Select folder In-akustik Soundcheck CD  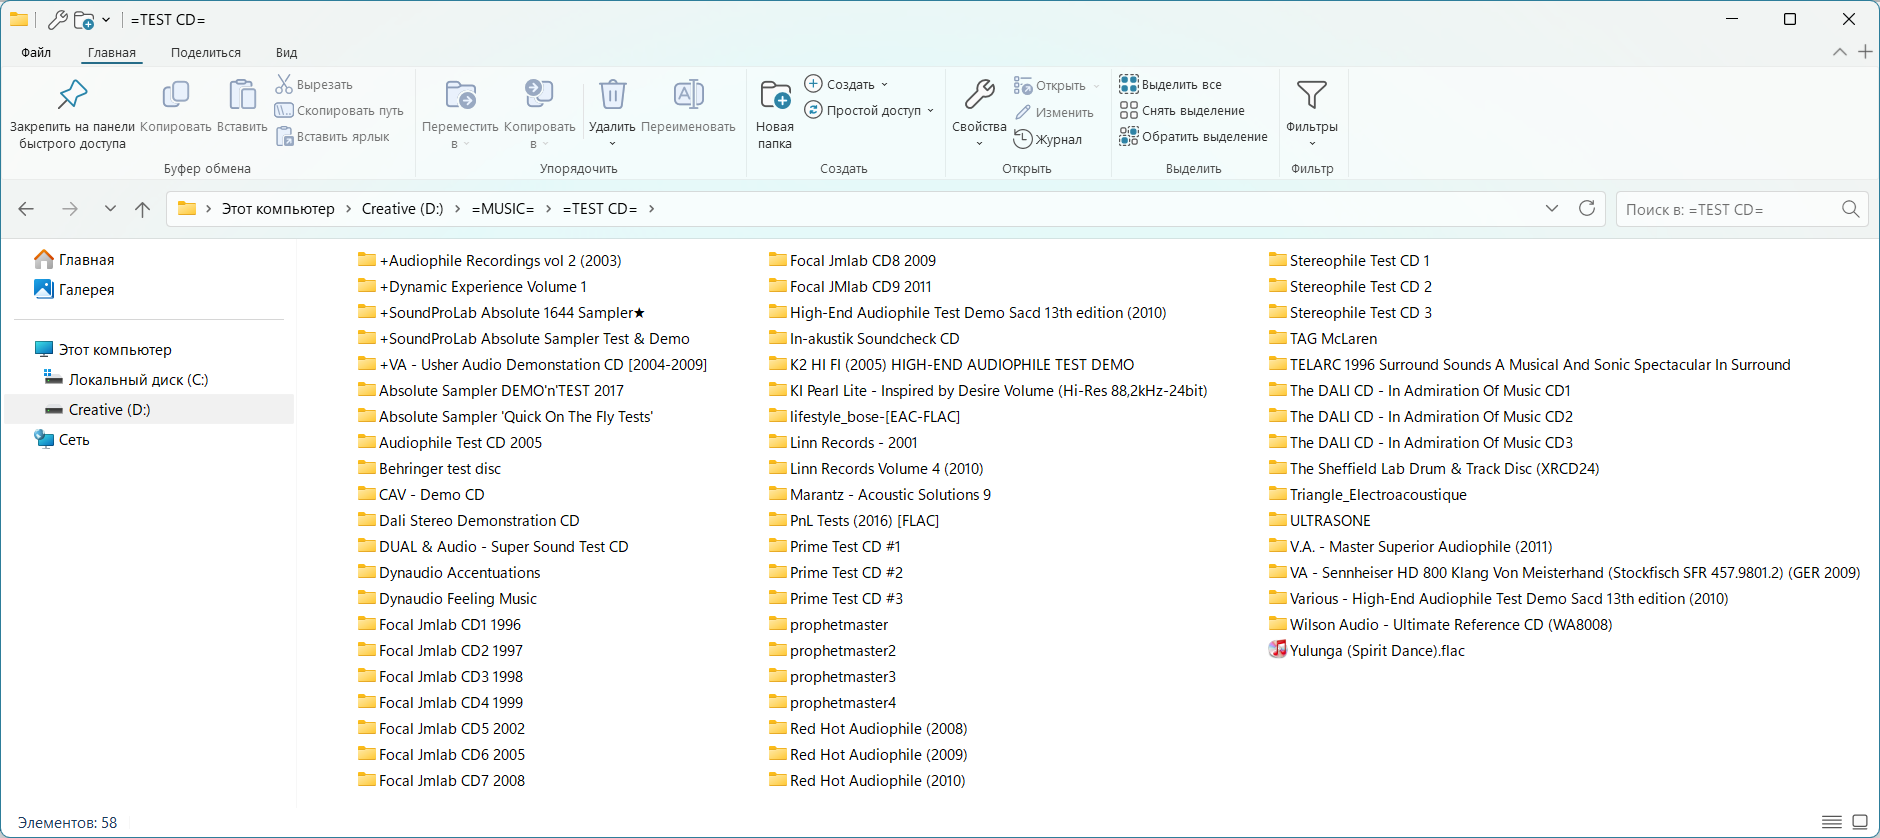pos(864,339)
